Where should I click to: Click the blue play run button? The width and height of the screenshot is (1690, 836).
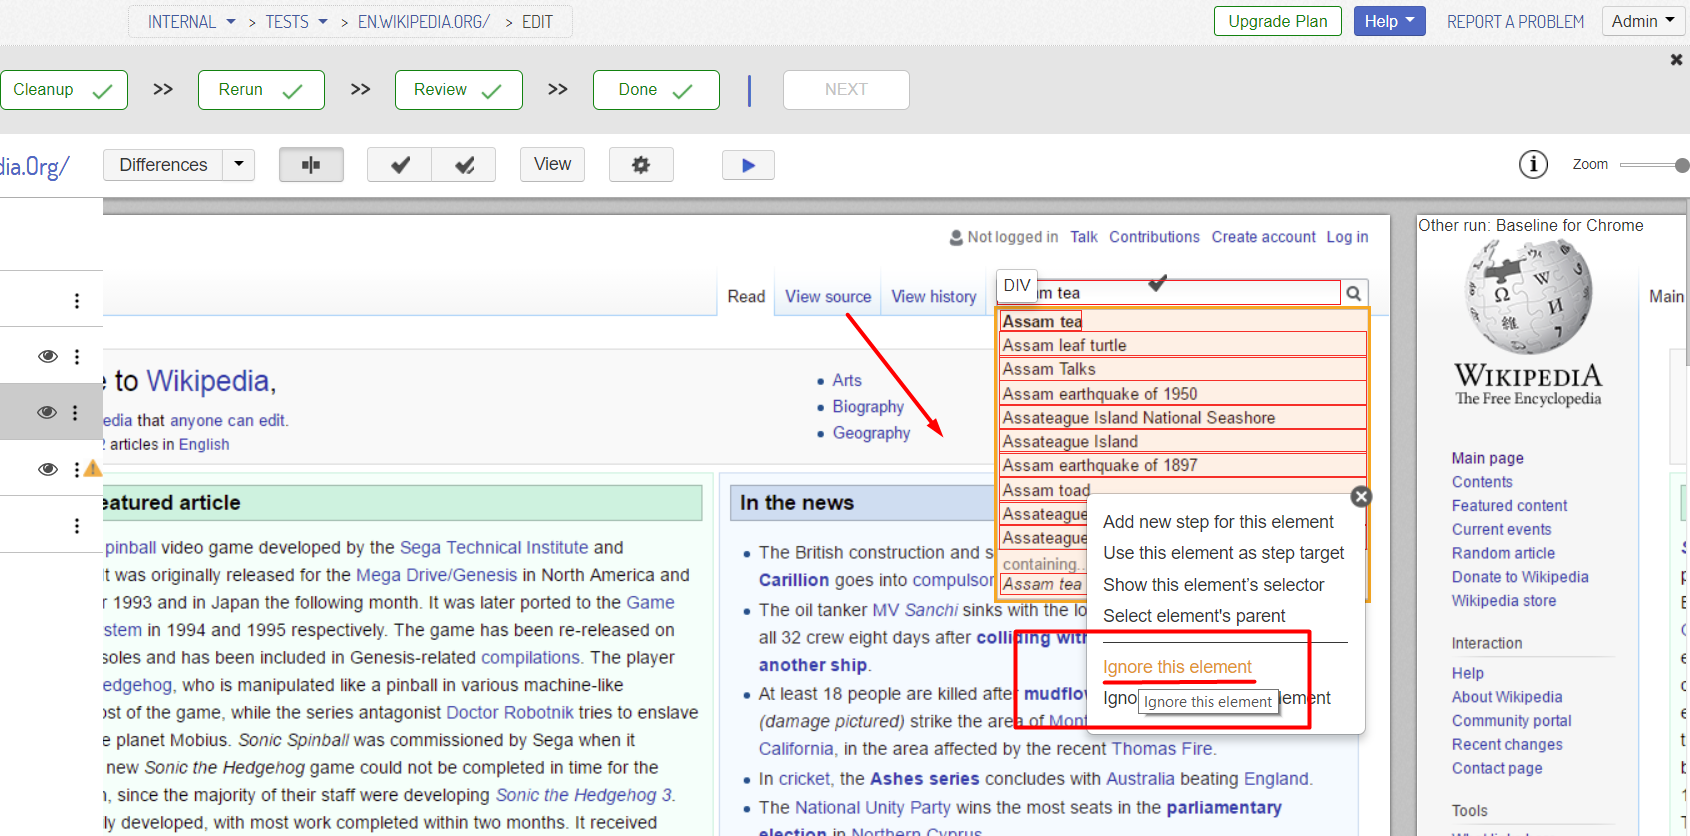click(x=748, y=165)
